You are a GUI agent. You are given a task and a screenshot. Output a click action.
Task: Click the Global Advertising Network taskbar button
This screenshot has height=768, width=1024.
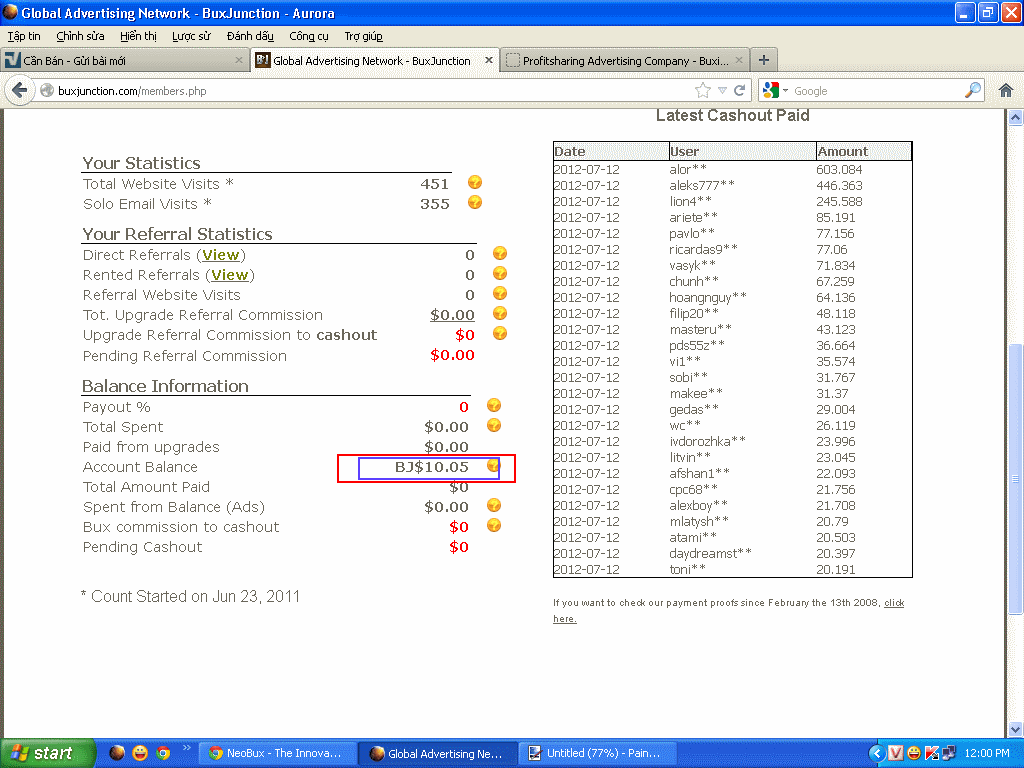pyautogui.click(x=437, y=753)
